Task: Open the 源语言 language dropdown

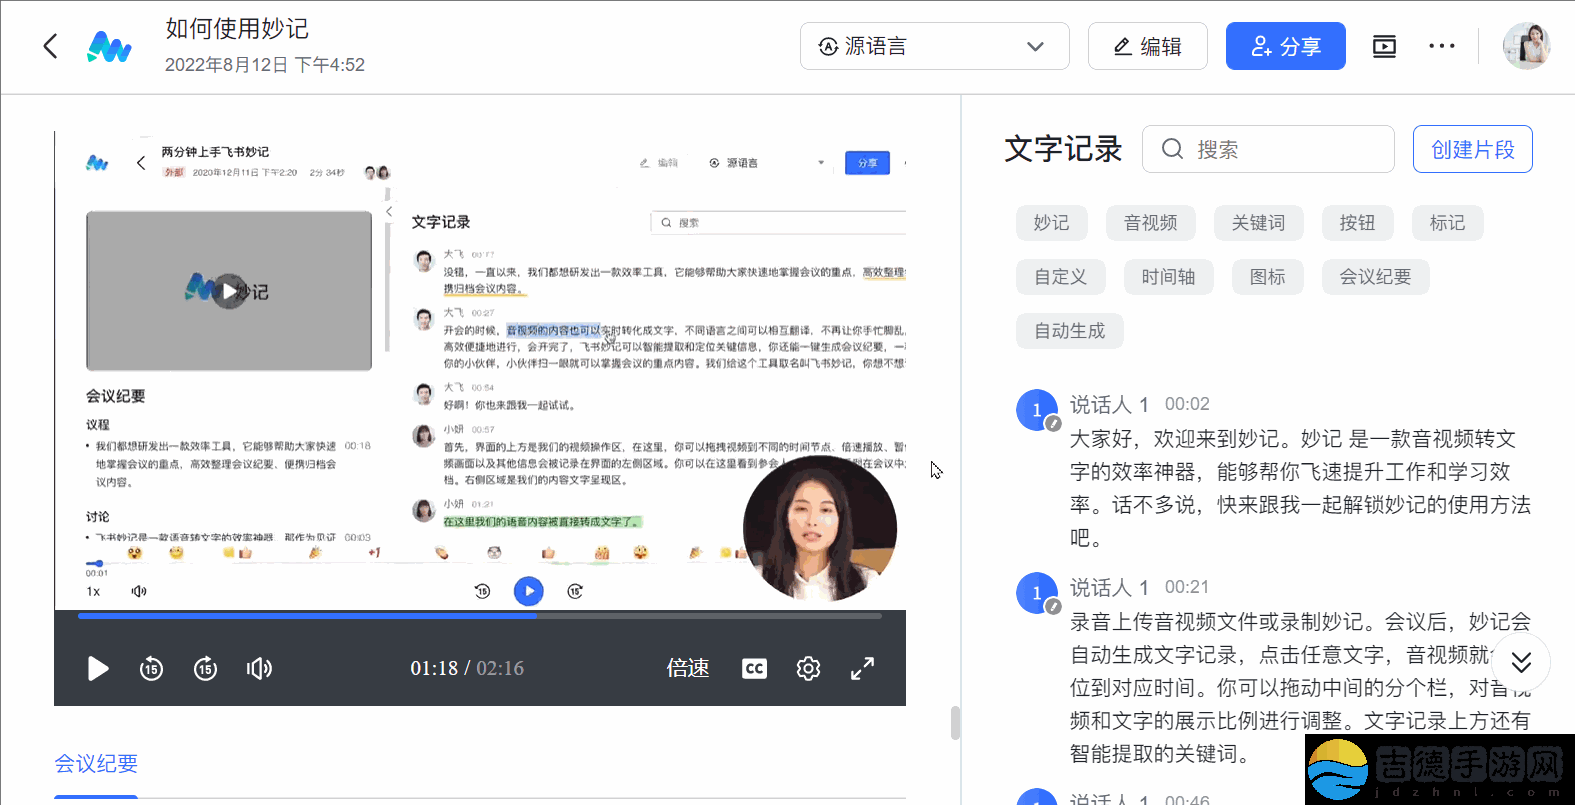Action: pos(934,46)
